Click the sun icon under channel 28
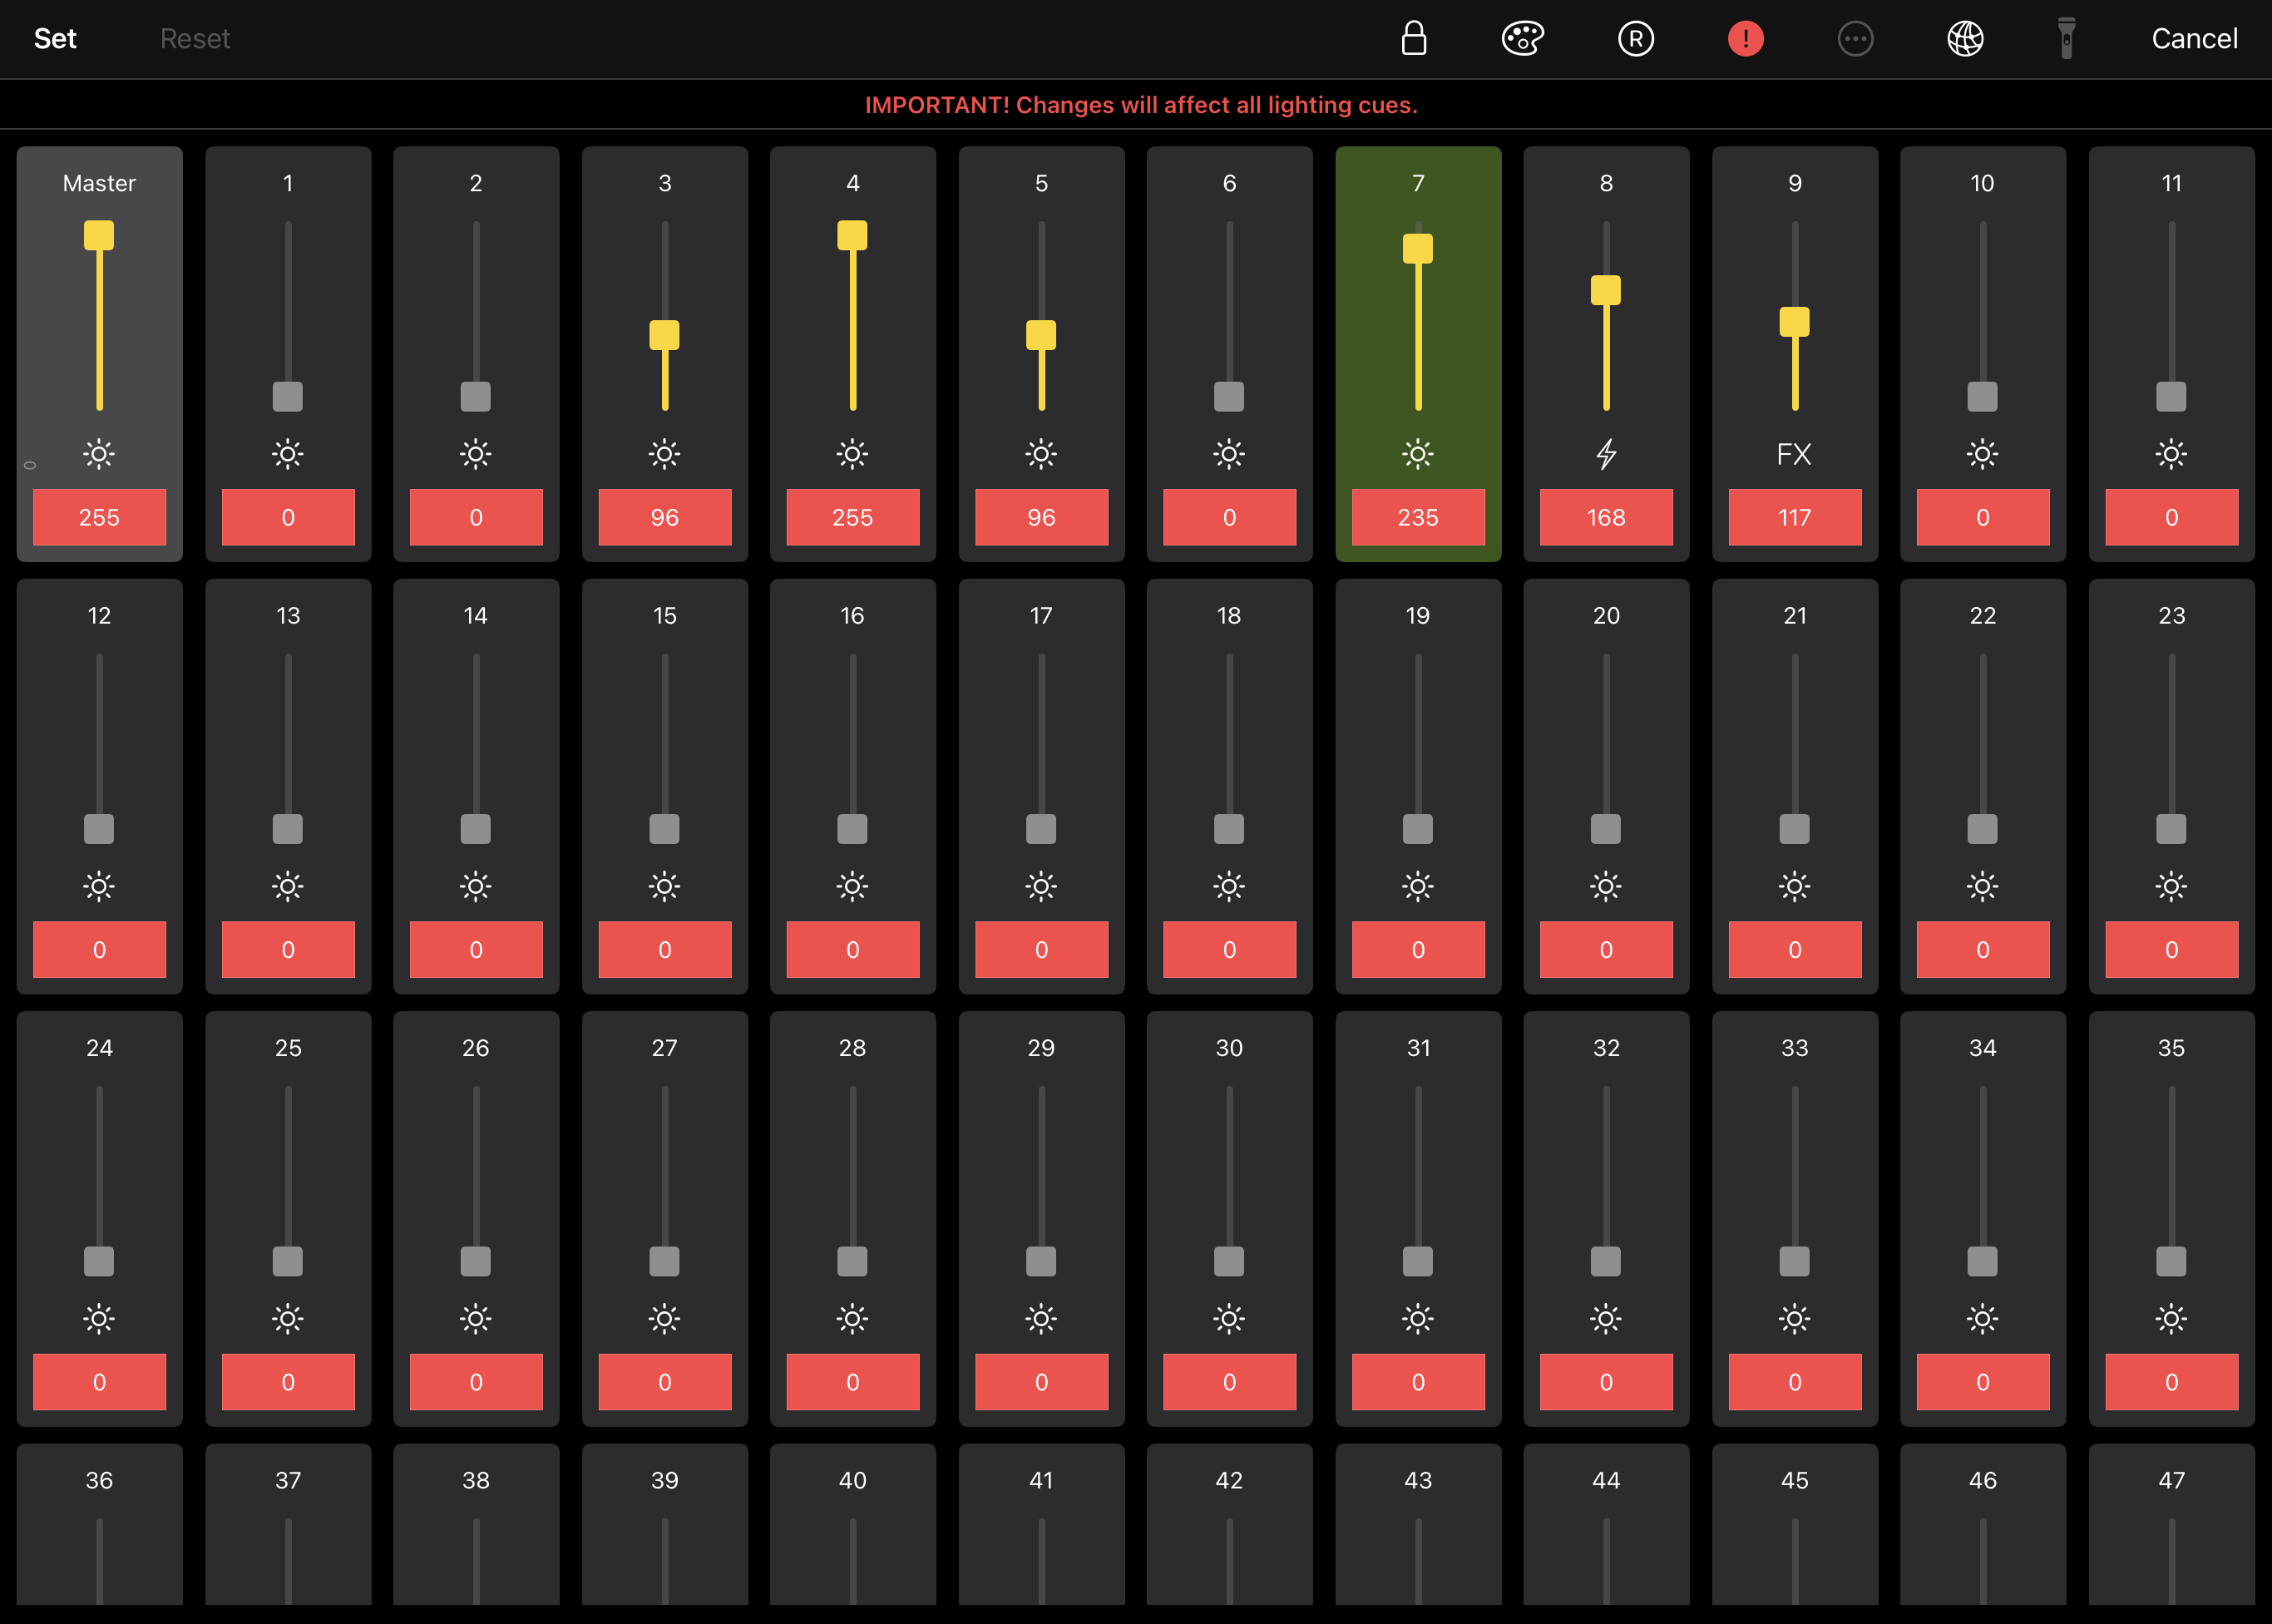The width and height of the screenshot is (2272, 1624). 852,1318
